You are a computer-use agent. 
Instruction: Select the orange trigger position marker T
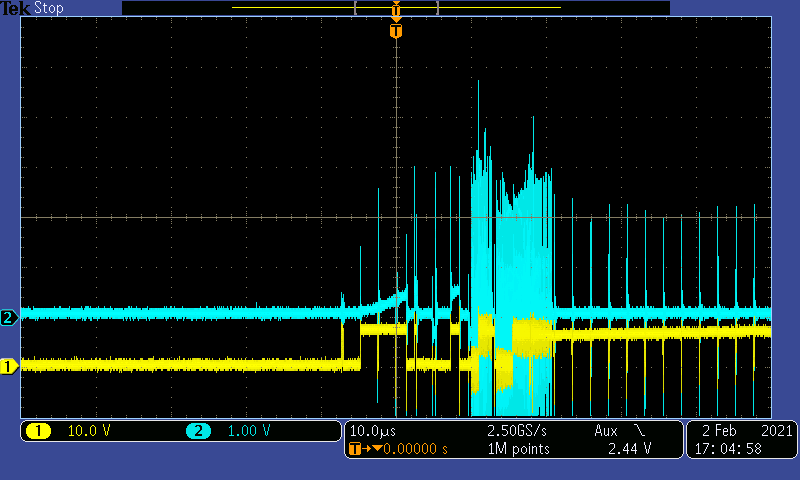[396, 31]
